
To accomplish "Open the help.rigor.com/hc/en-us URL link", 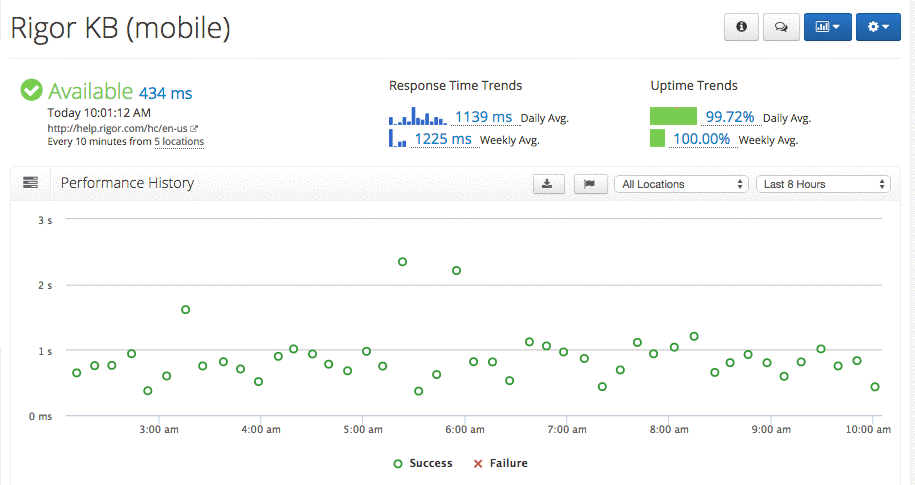I will 117,128.
